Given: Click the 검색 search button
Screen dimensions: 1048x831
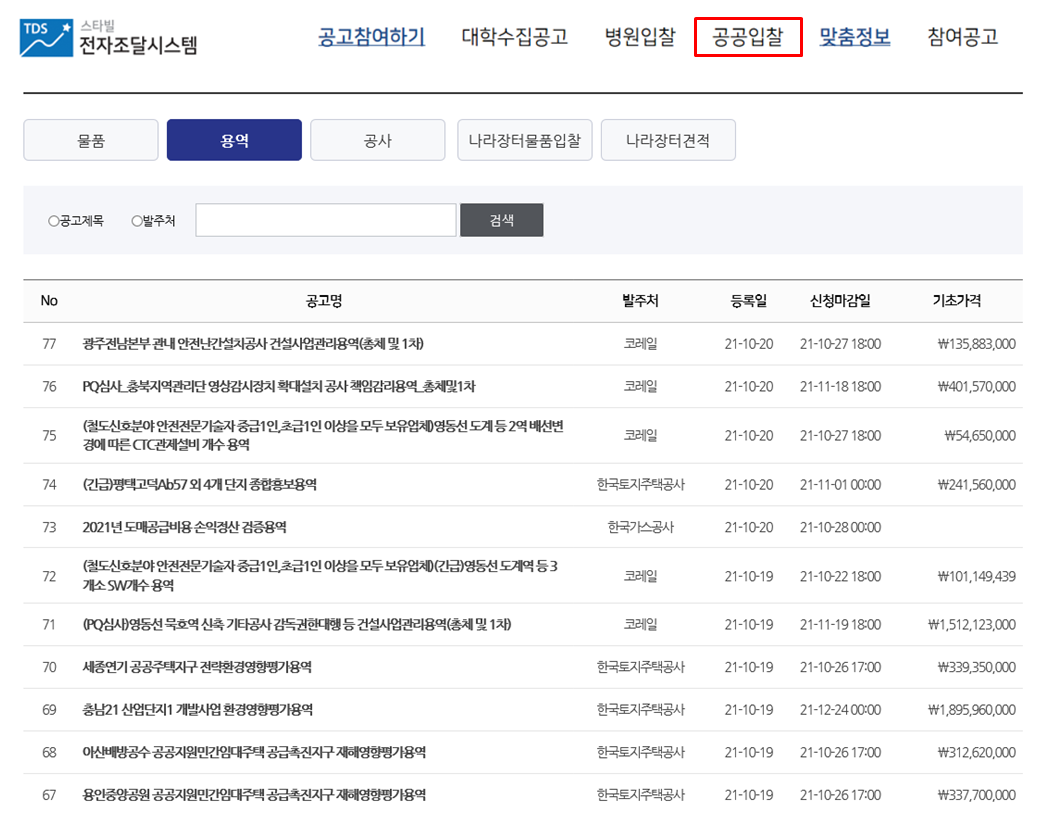Looking at the screenshot, I should (x=501, y=220).
